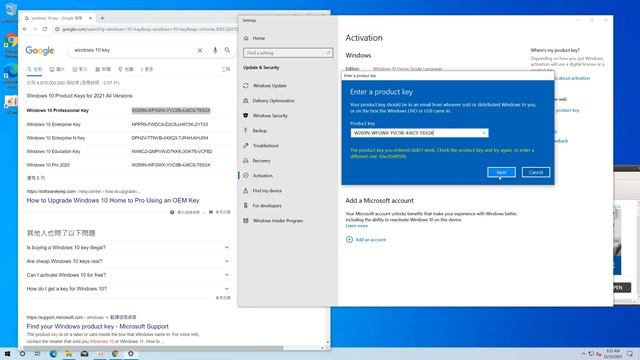
Task: Click Cancel in the product key dialog
Action: coord(536,172)
